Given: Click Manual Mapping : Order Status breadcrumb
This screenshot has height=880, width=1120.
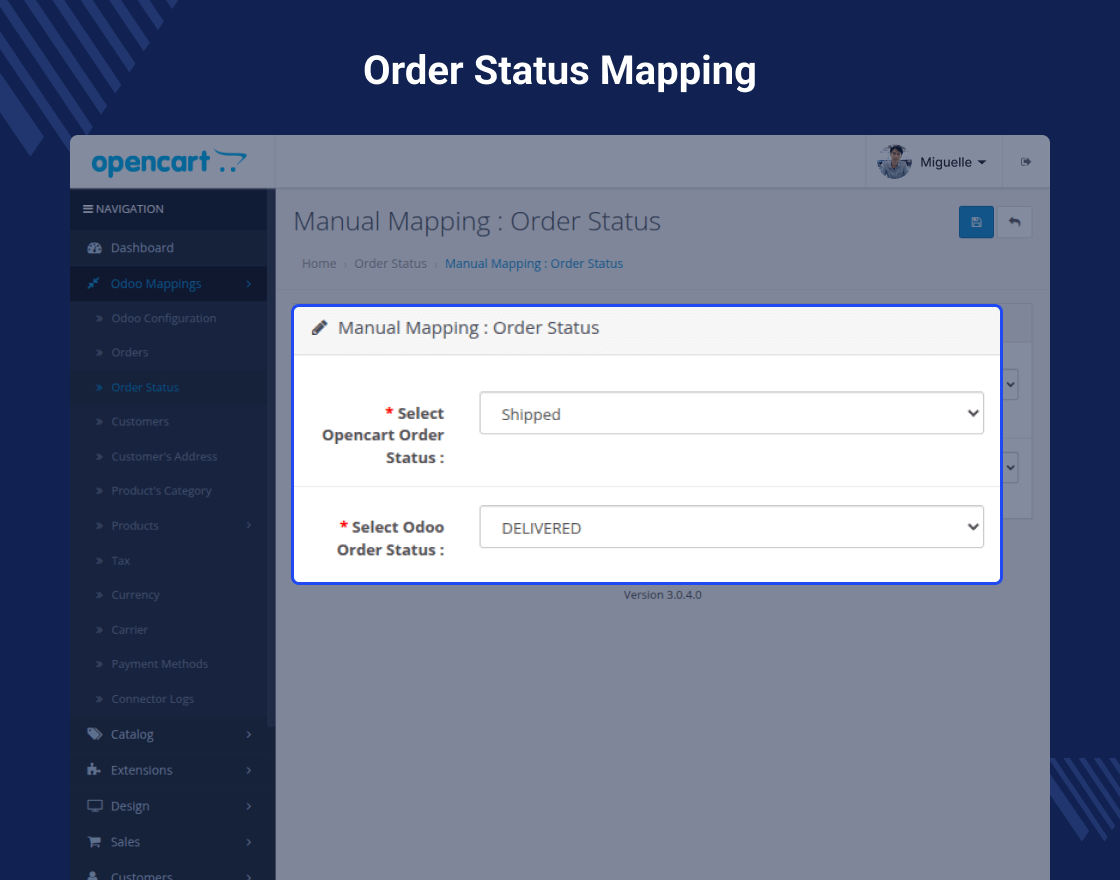Looking at the screenshot, I should (534, 264).
